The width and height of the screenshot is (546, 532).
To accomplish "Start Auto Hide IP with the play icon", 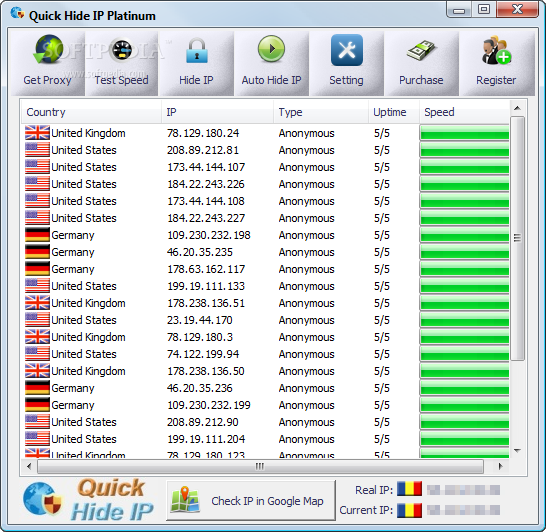I will coord(271,49).
